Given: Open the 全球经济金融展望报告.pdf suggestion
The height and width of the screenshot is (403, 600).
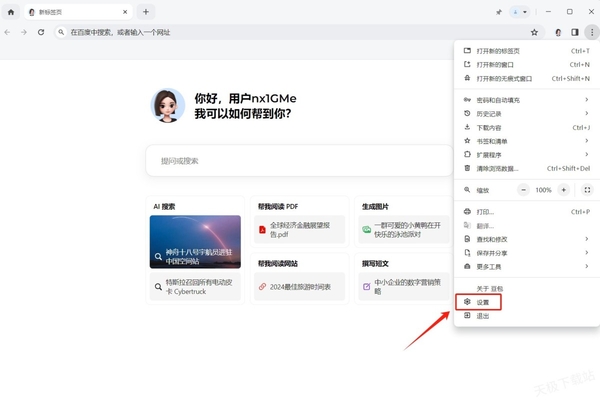Looking at the screenshot, I should pos(299,230).
